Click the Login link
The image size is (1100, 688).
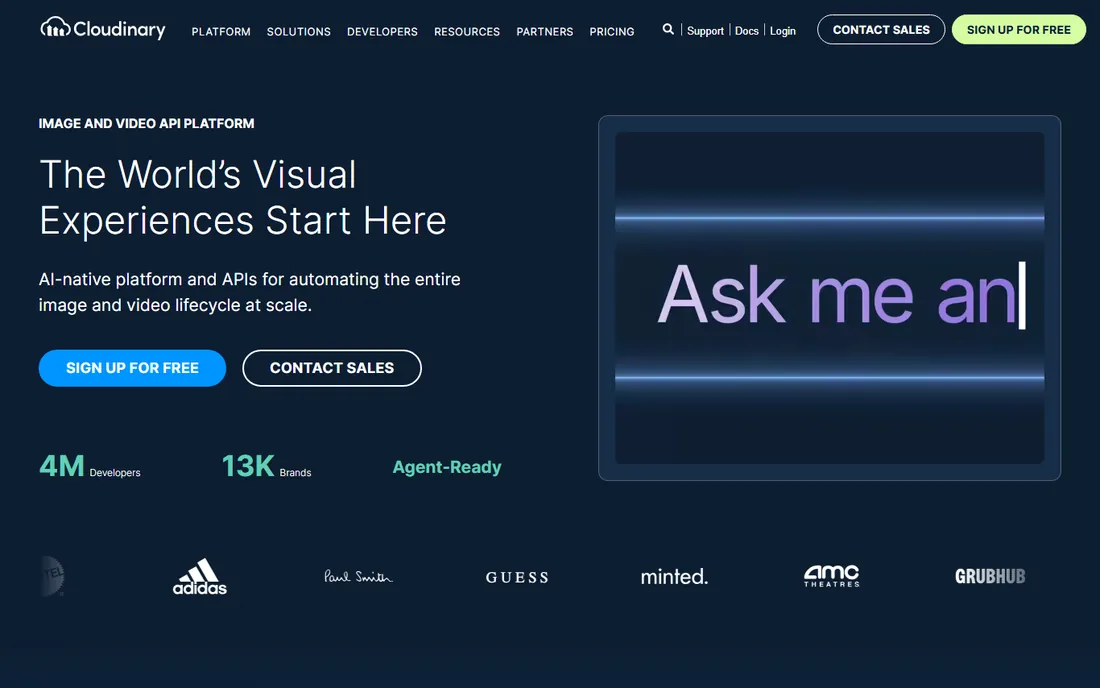point(783,31)
